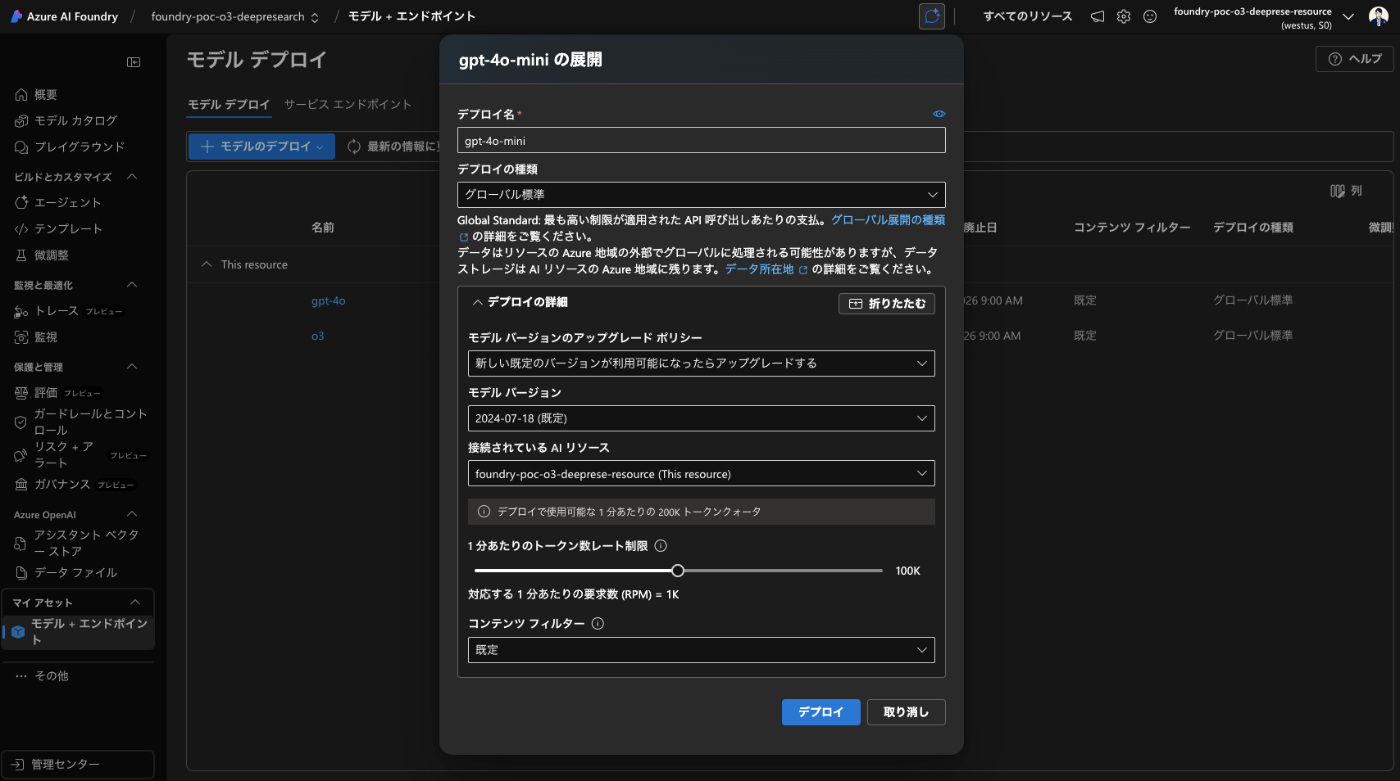Click the 取り消し button
1400x781 pixels.
(x=906, y=712)
